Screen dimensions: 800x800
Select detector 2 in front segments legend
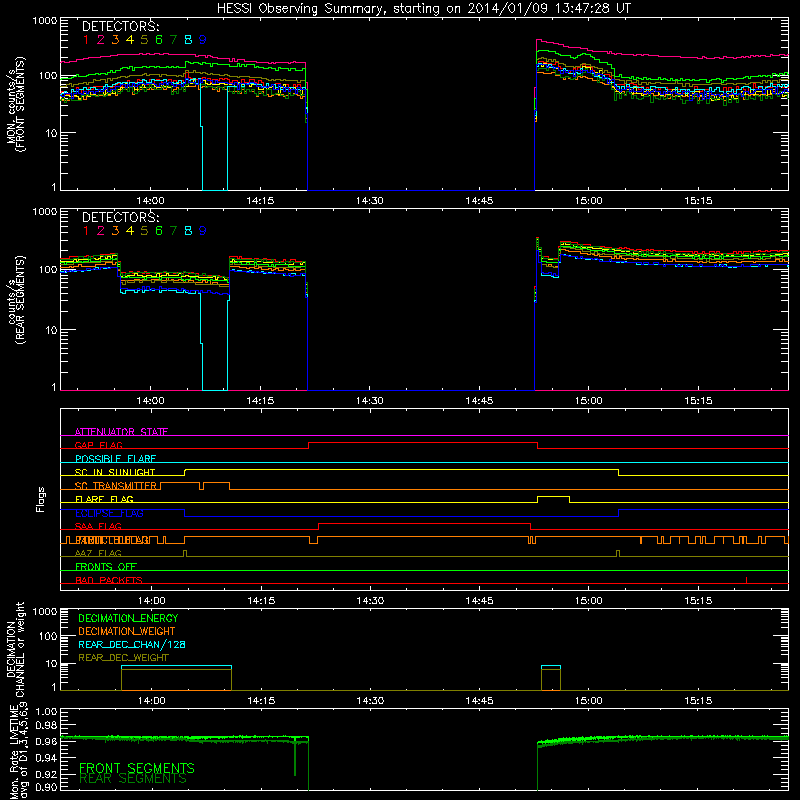[x=101, y=40]
